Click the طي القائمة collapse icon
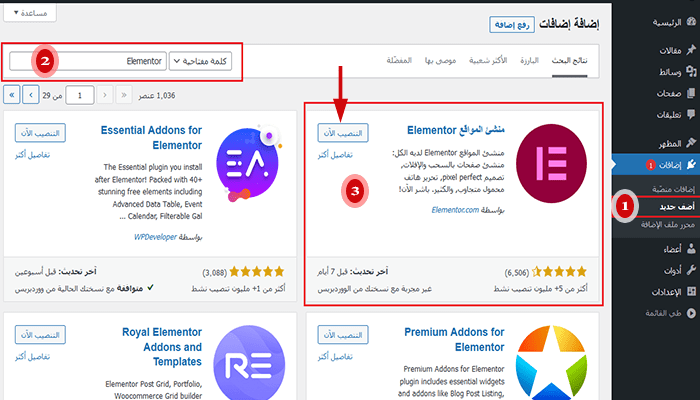This screenshot has height=400, width=700. pos(691,313)
